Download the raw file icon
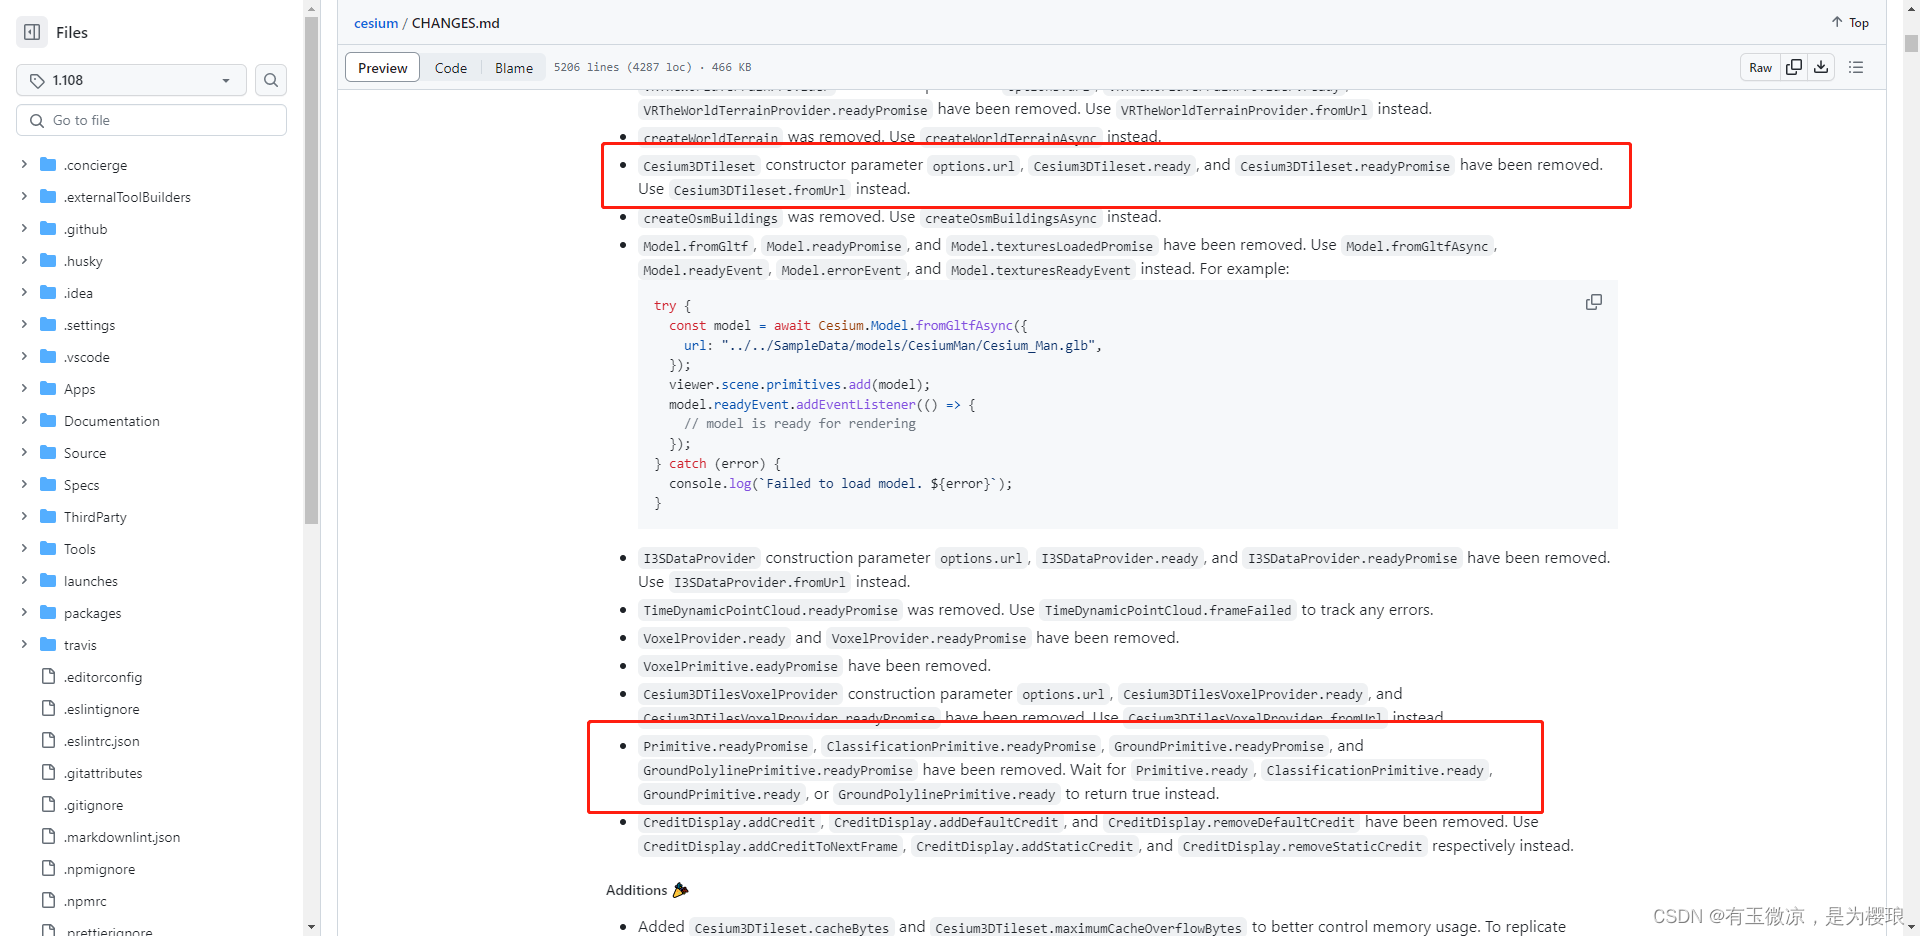Screen dimensions: 1920x936 click(x=1821, y=67)
